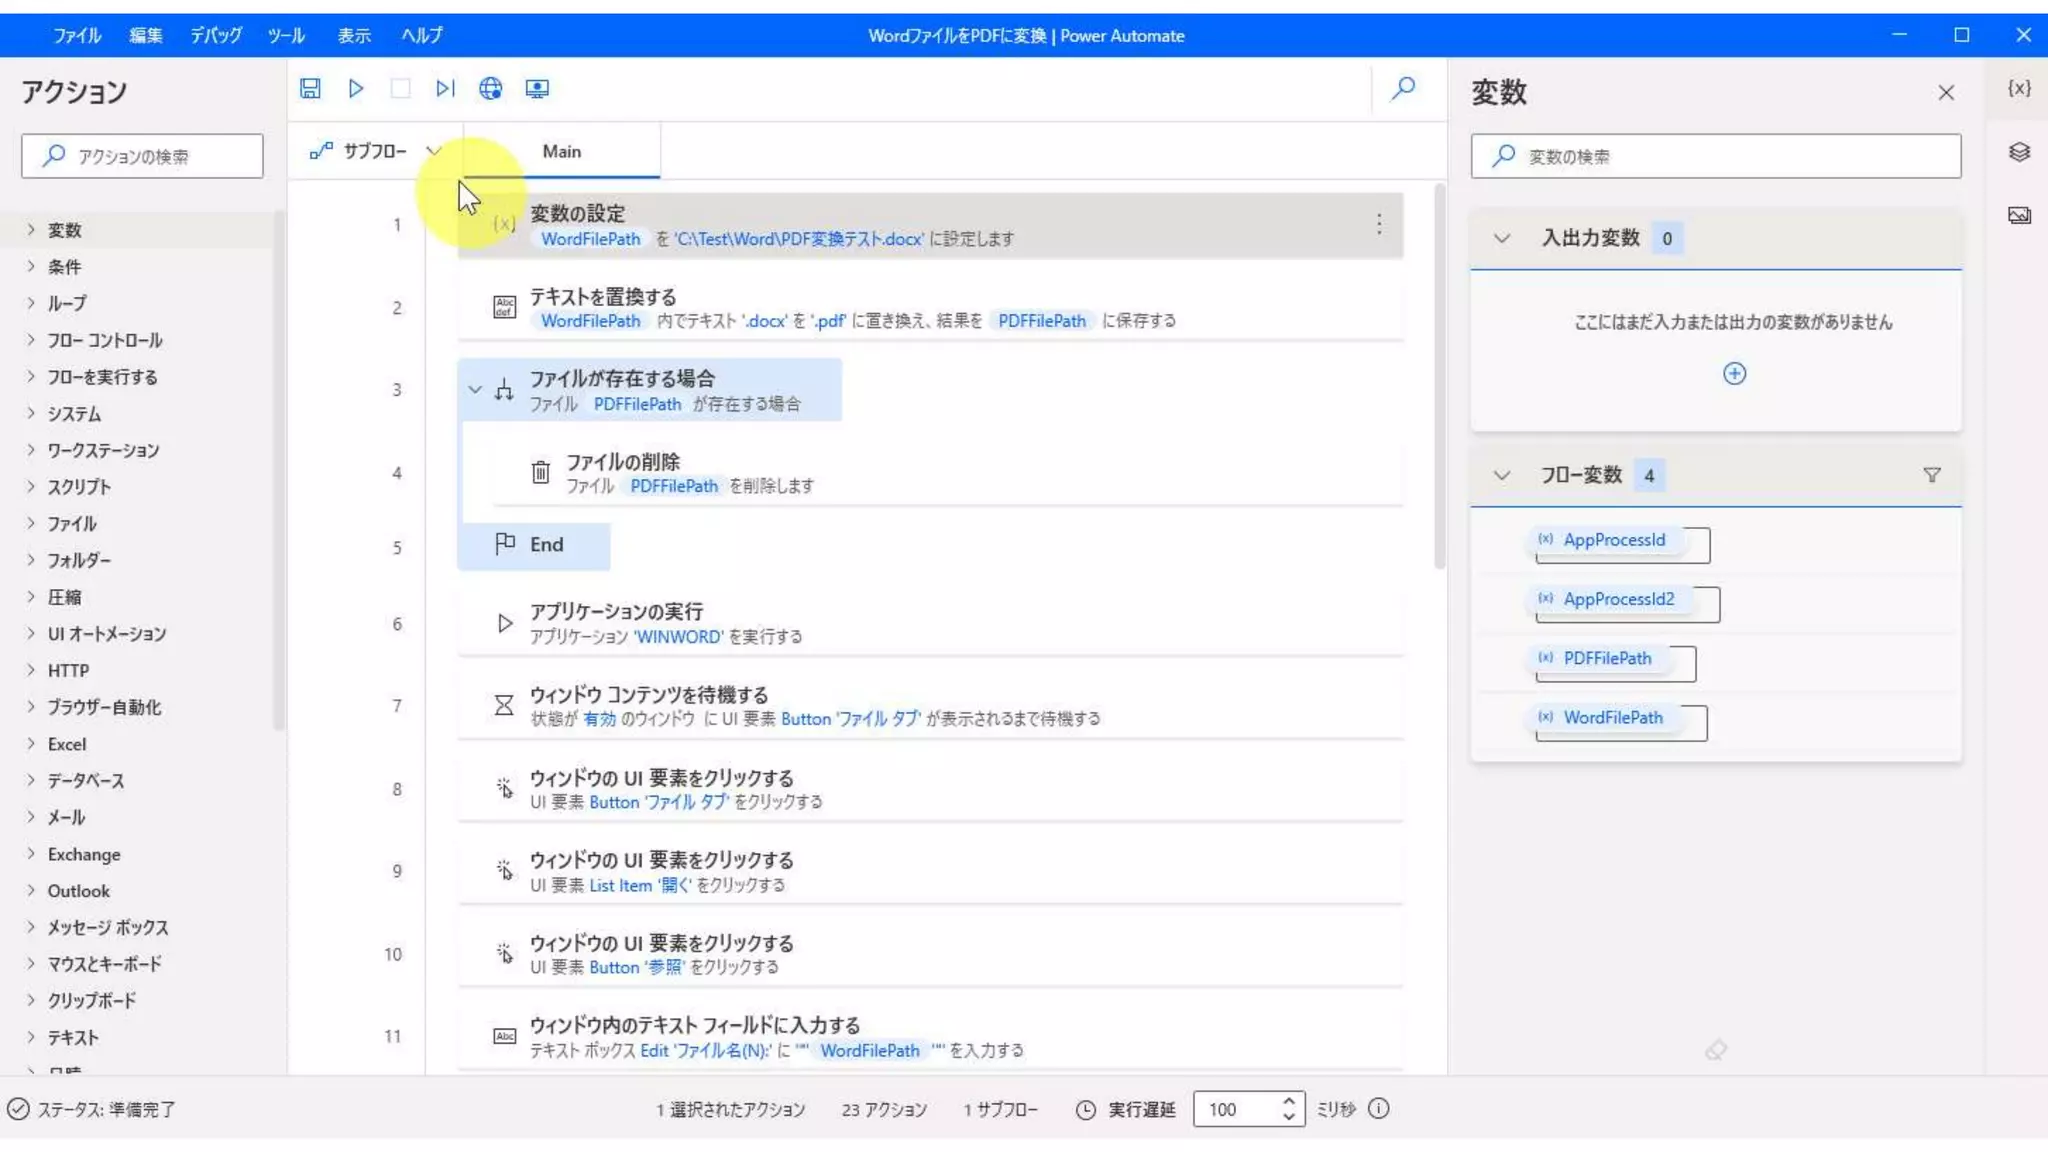Collapse the ファイルが存在する場合 block

tap(475, 390)
